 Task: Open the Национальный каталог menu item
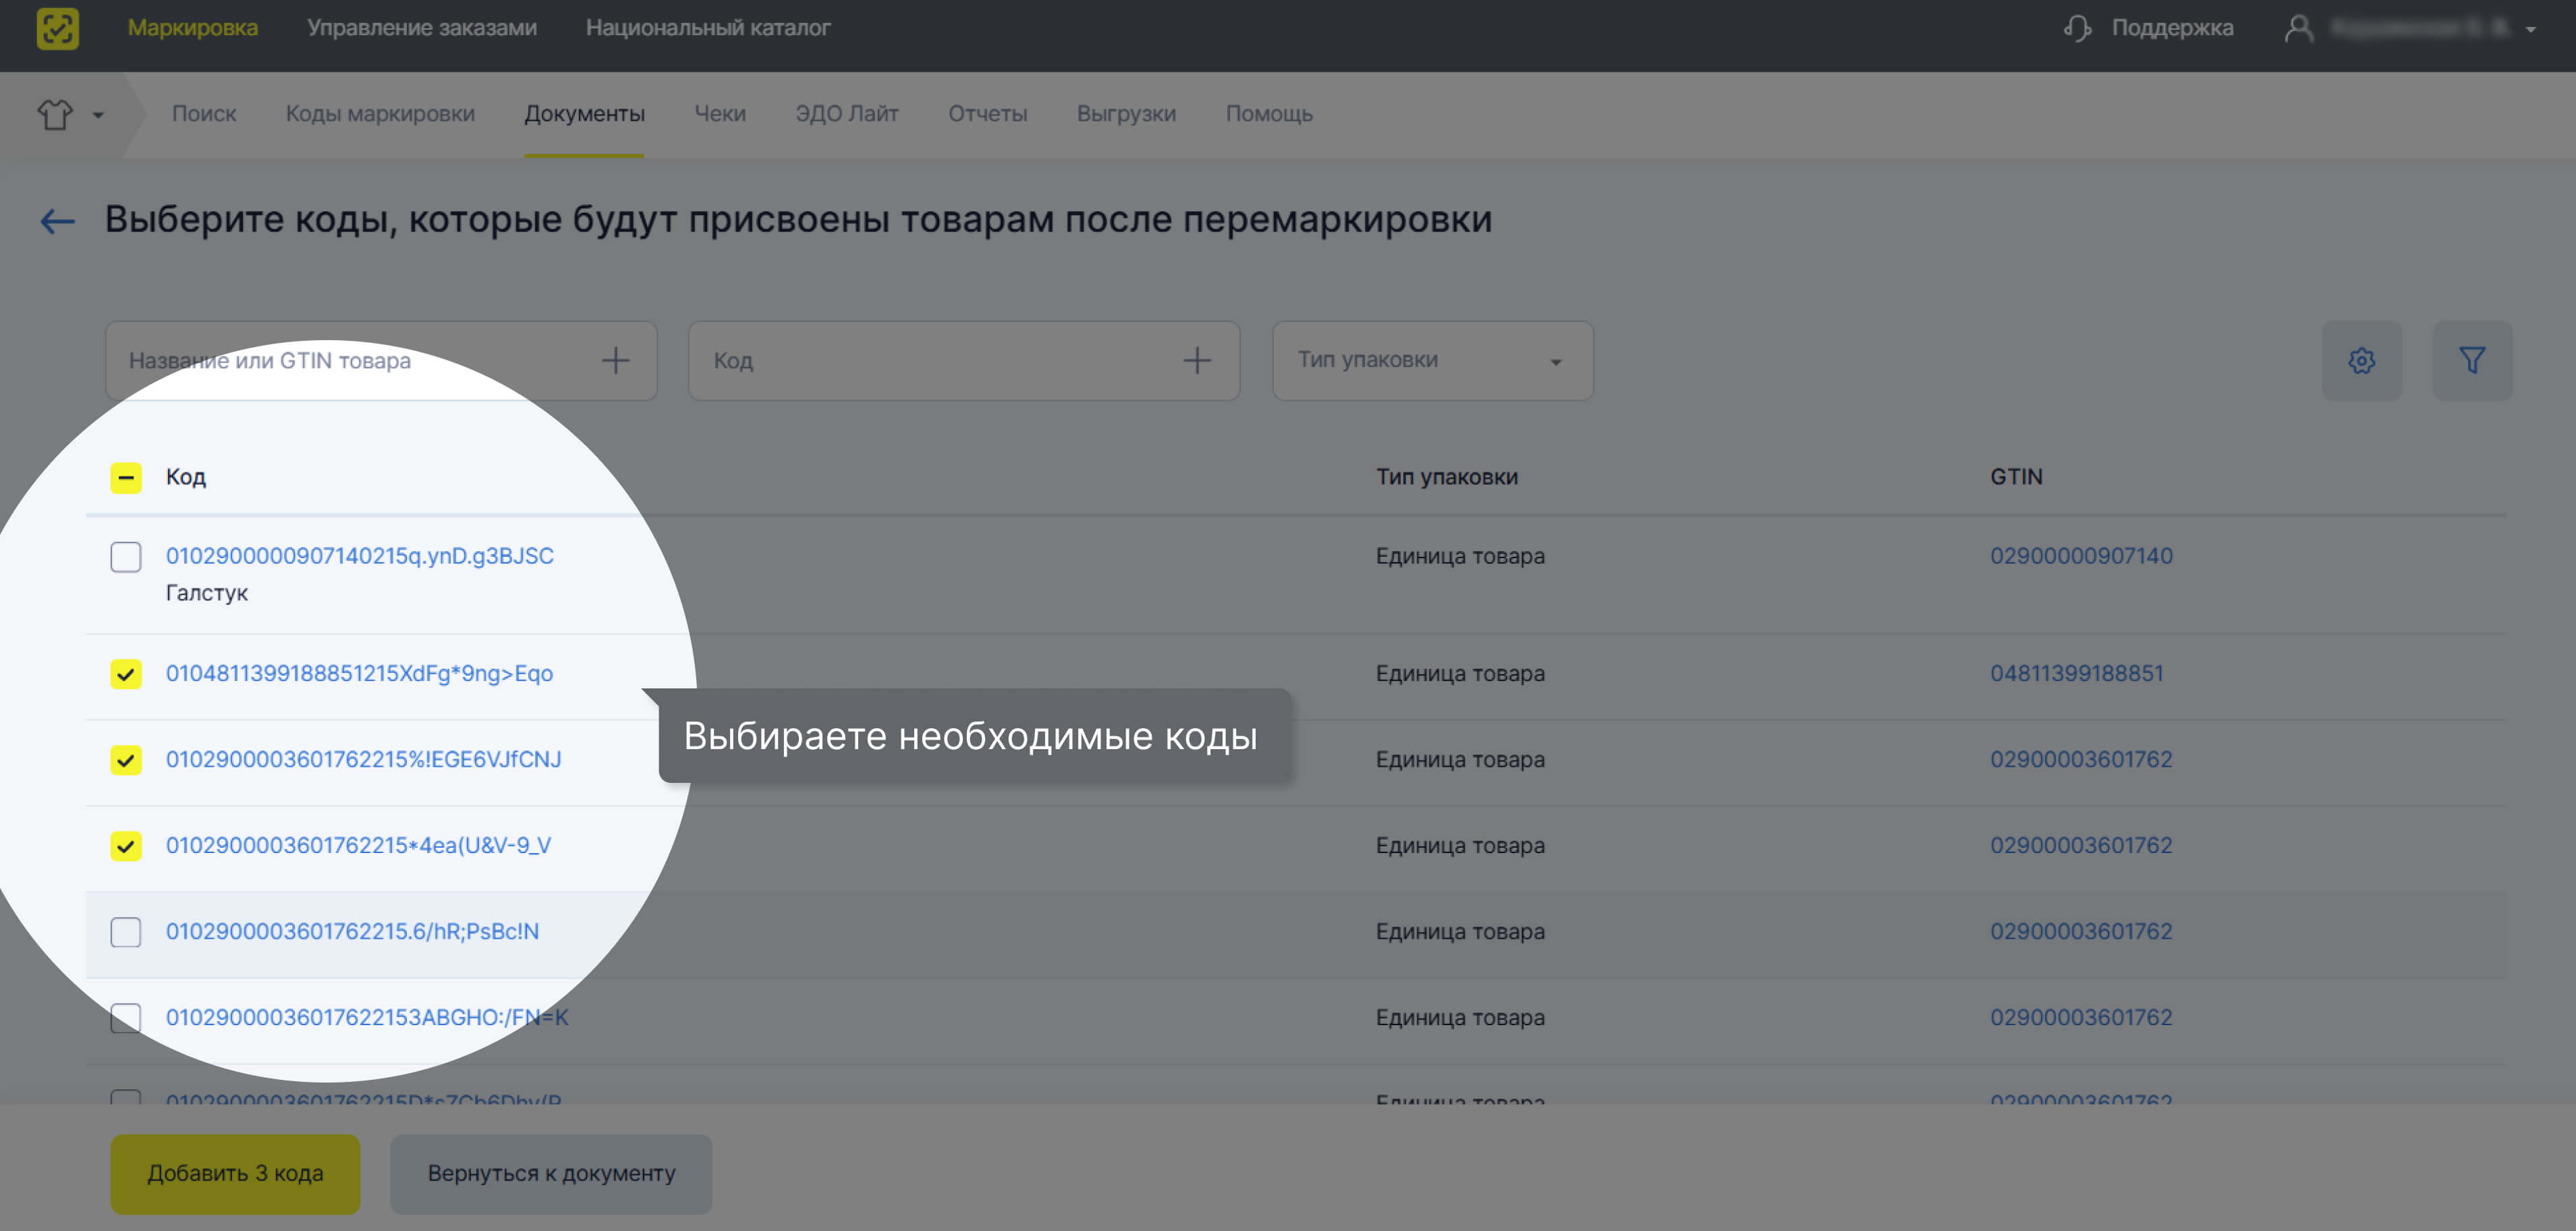[709, 28]
